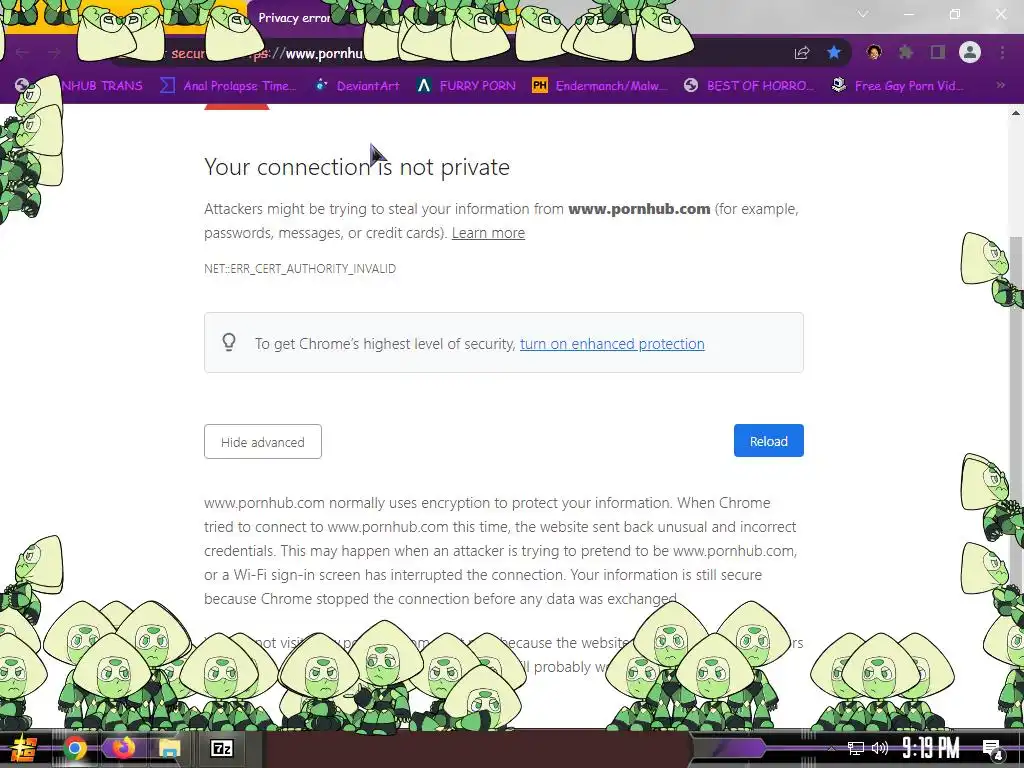Open the notification center icon
The height and width of the screenshot is (768, 1024).
[x=992, y=748]
